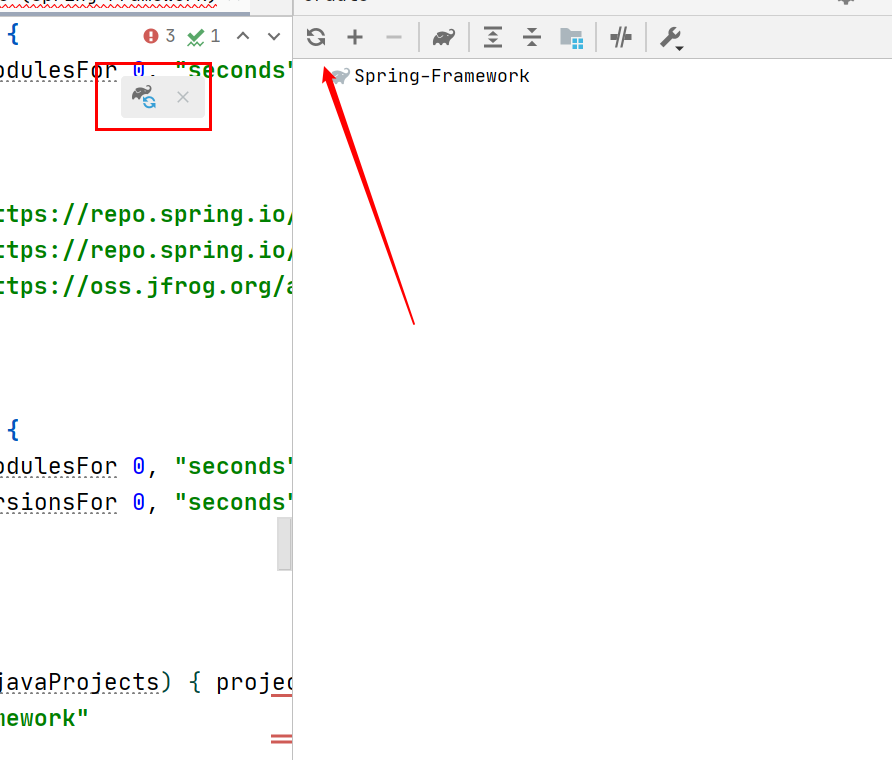Click the green typo count indicator
The width and height of the screenshot is (892, 760).
204,36
